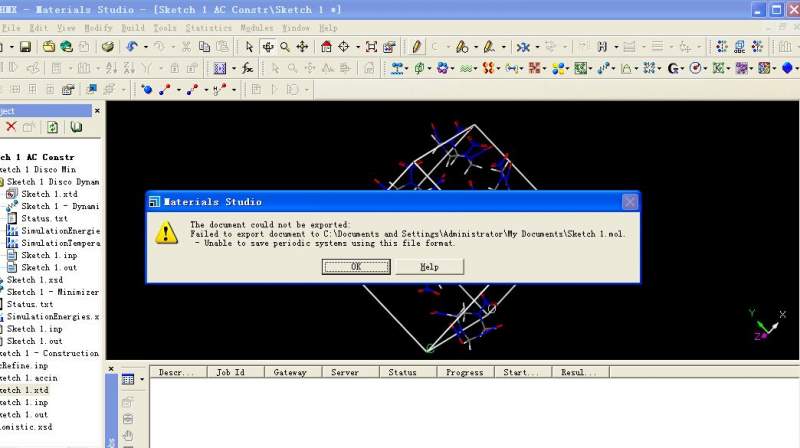
Task: Click the Recenter crosshair icon
Action: [343, 47]
